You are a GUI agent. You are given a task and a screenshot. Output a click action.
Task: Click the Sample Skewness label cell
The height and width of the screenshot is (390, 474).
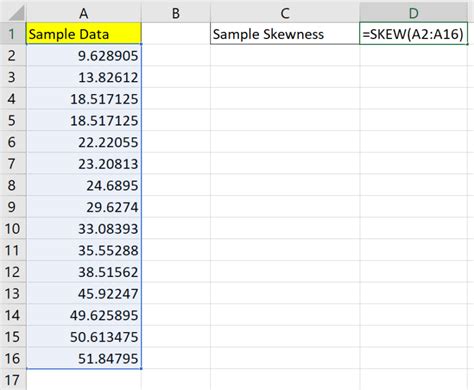click(x=285, y=34)
